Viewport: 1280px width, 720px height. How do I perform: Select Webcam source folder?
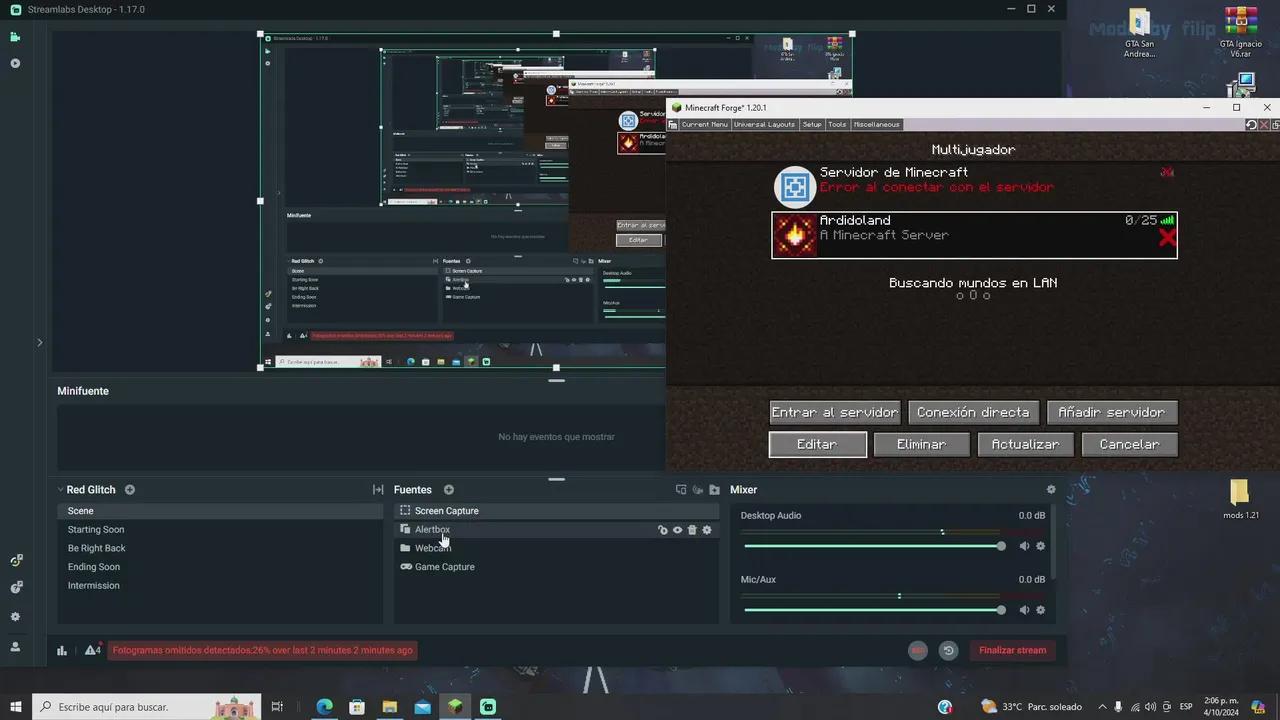pyautogui.click(x=556, y=548)
